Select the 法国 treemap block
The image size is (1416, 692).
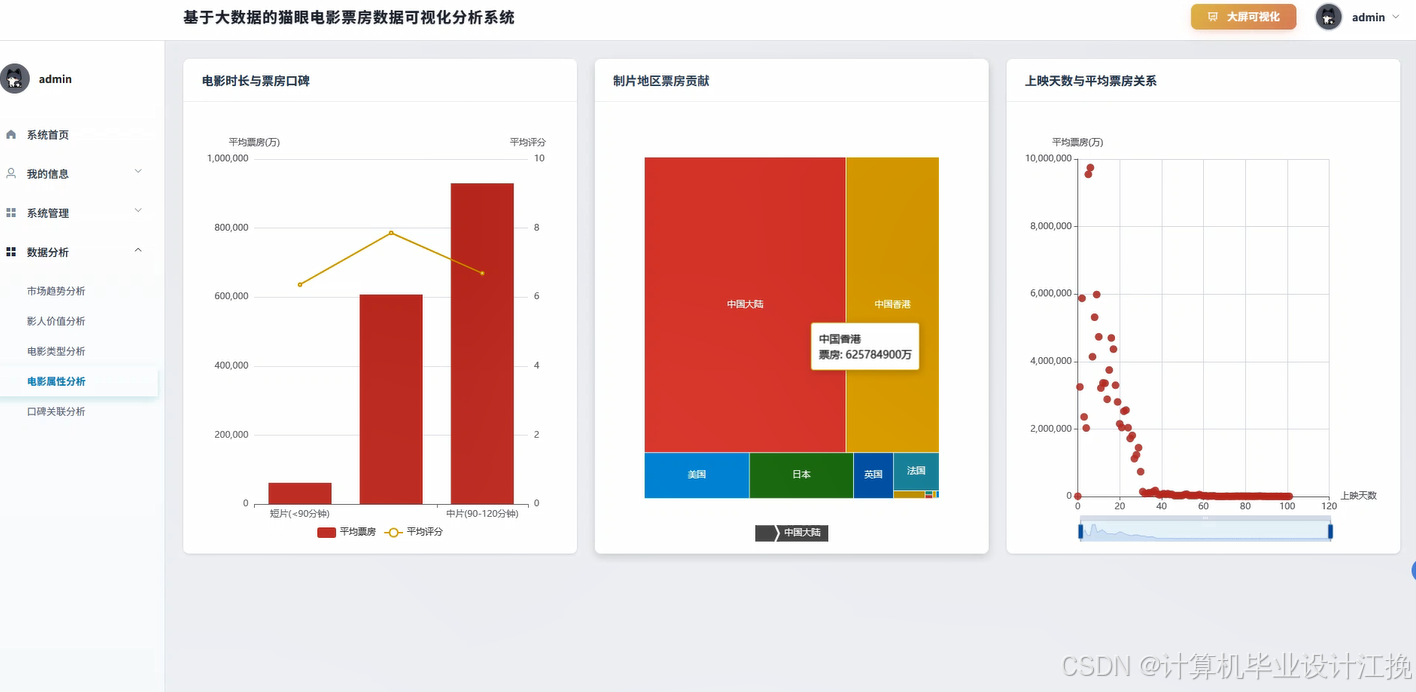[916, 471]
